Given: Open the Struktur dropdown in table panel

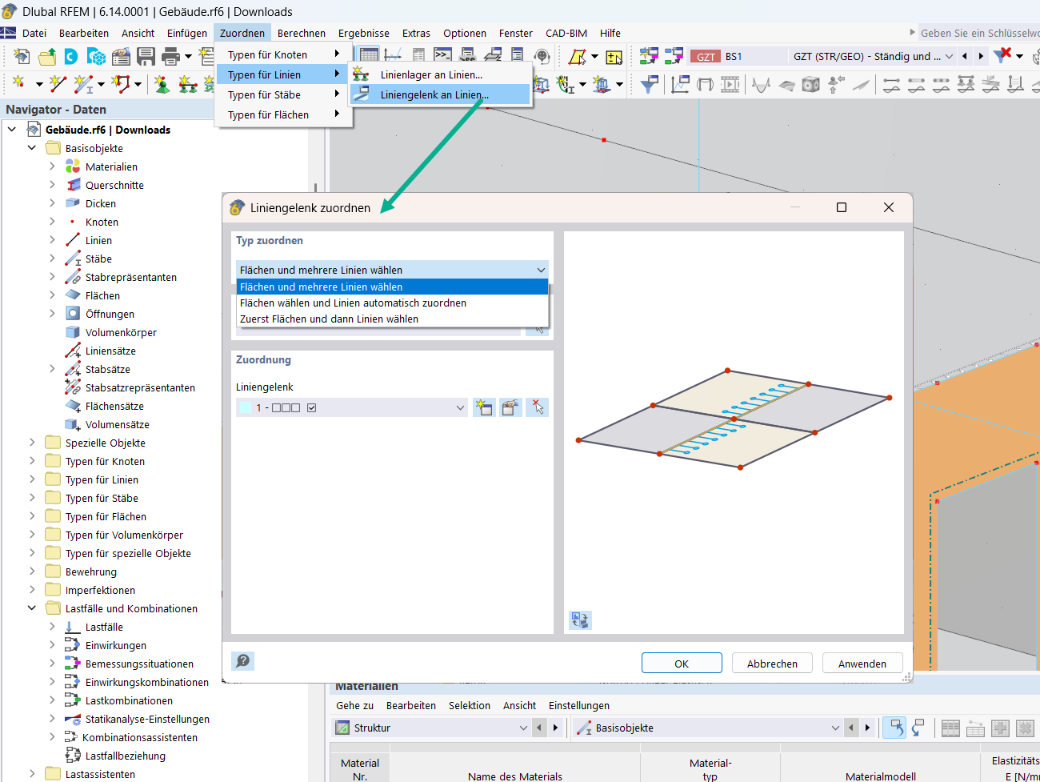Looking at the screenshot, I should click(x=431, y=728).
